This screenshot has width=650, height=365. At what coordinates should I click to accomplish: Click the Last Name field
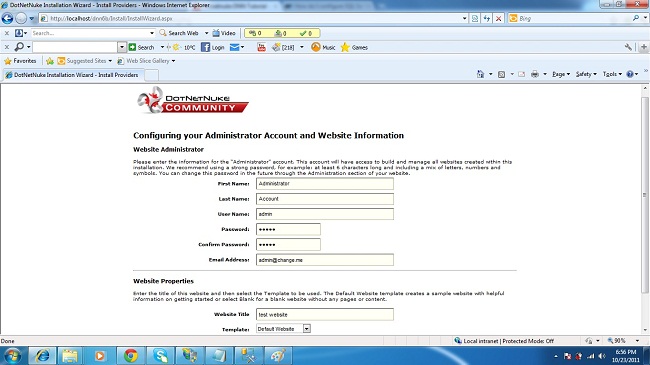pos(325,199)
